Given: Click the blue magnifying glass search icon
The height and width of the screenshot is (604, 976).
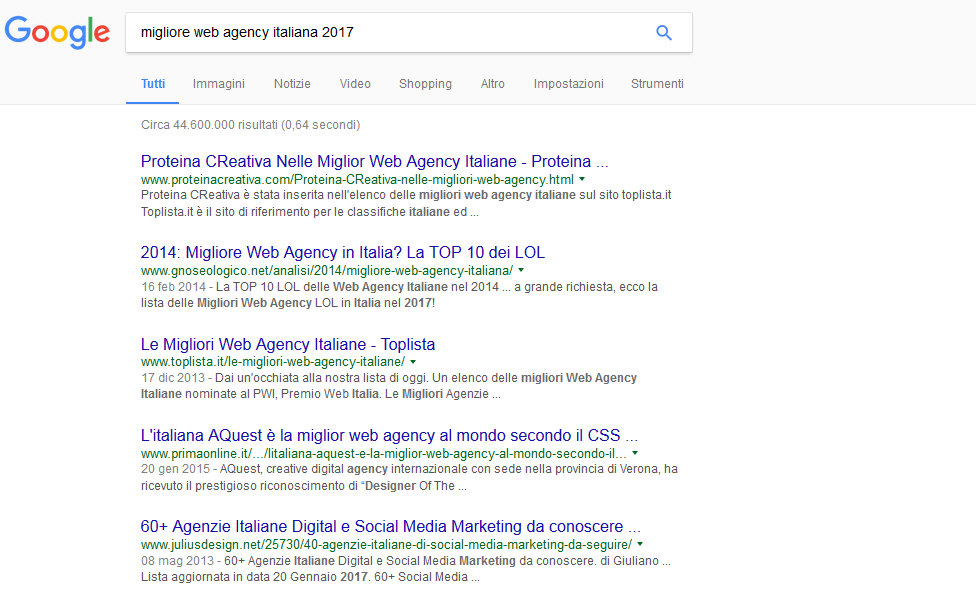Looking at the screenshot, I should pos(663,33).
